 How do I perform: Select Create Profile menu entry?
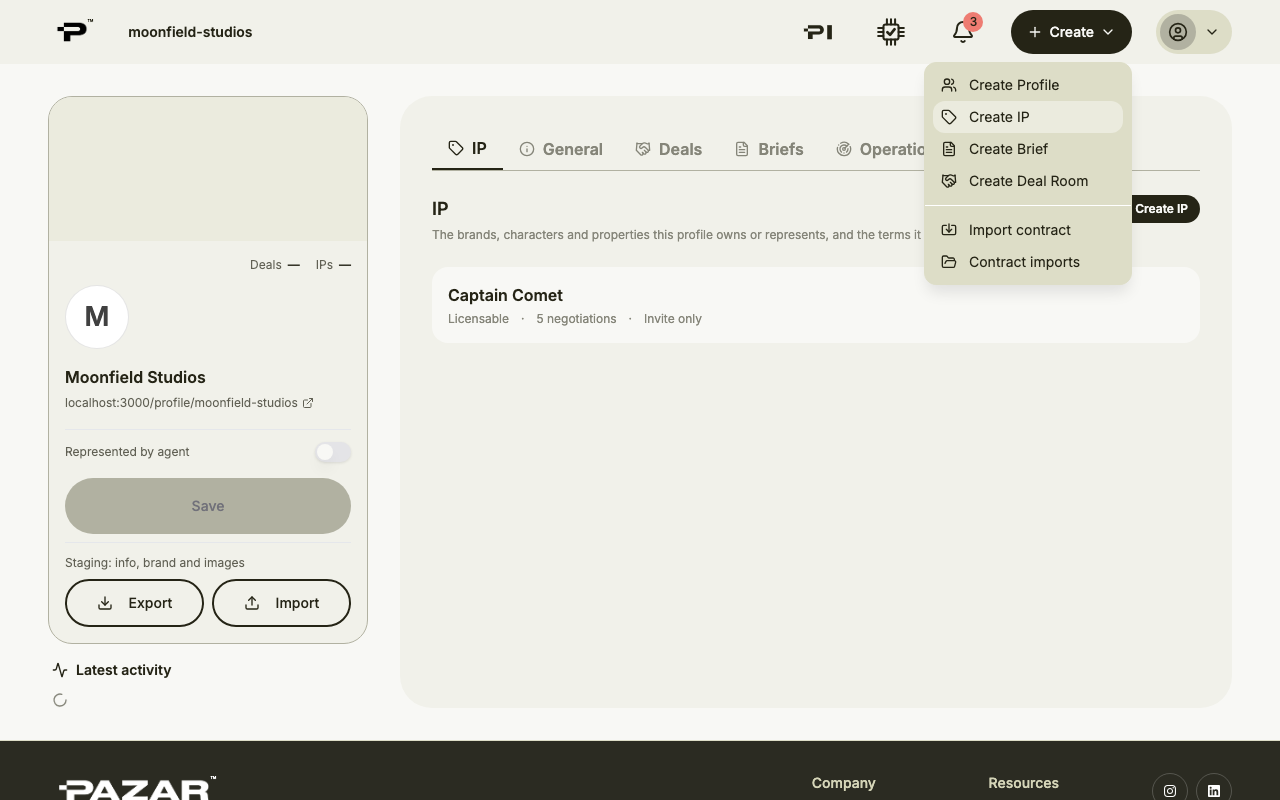1028,85
